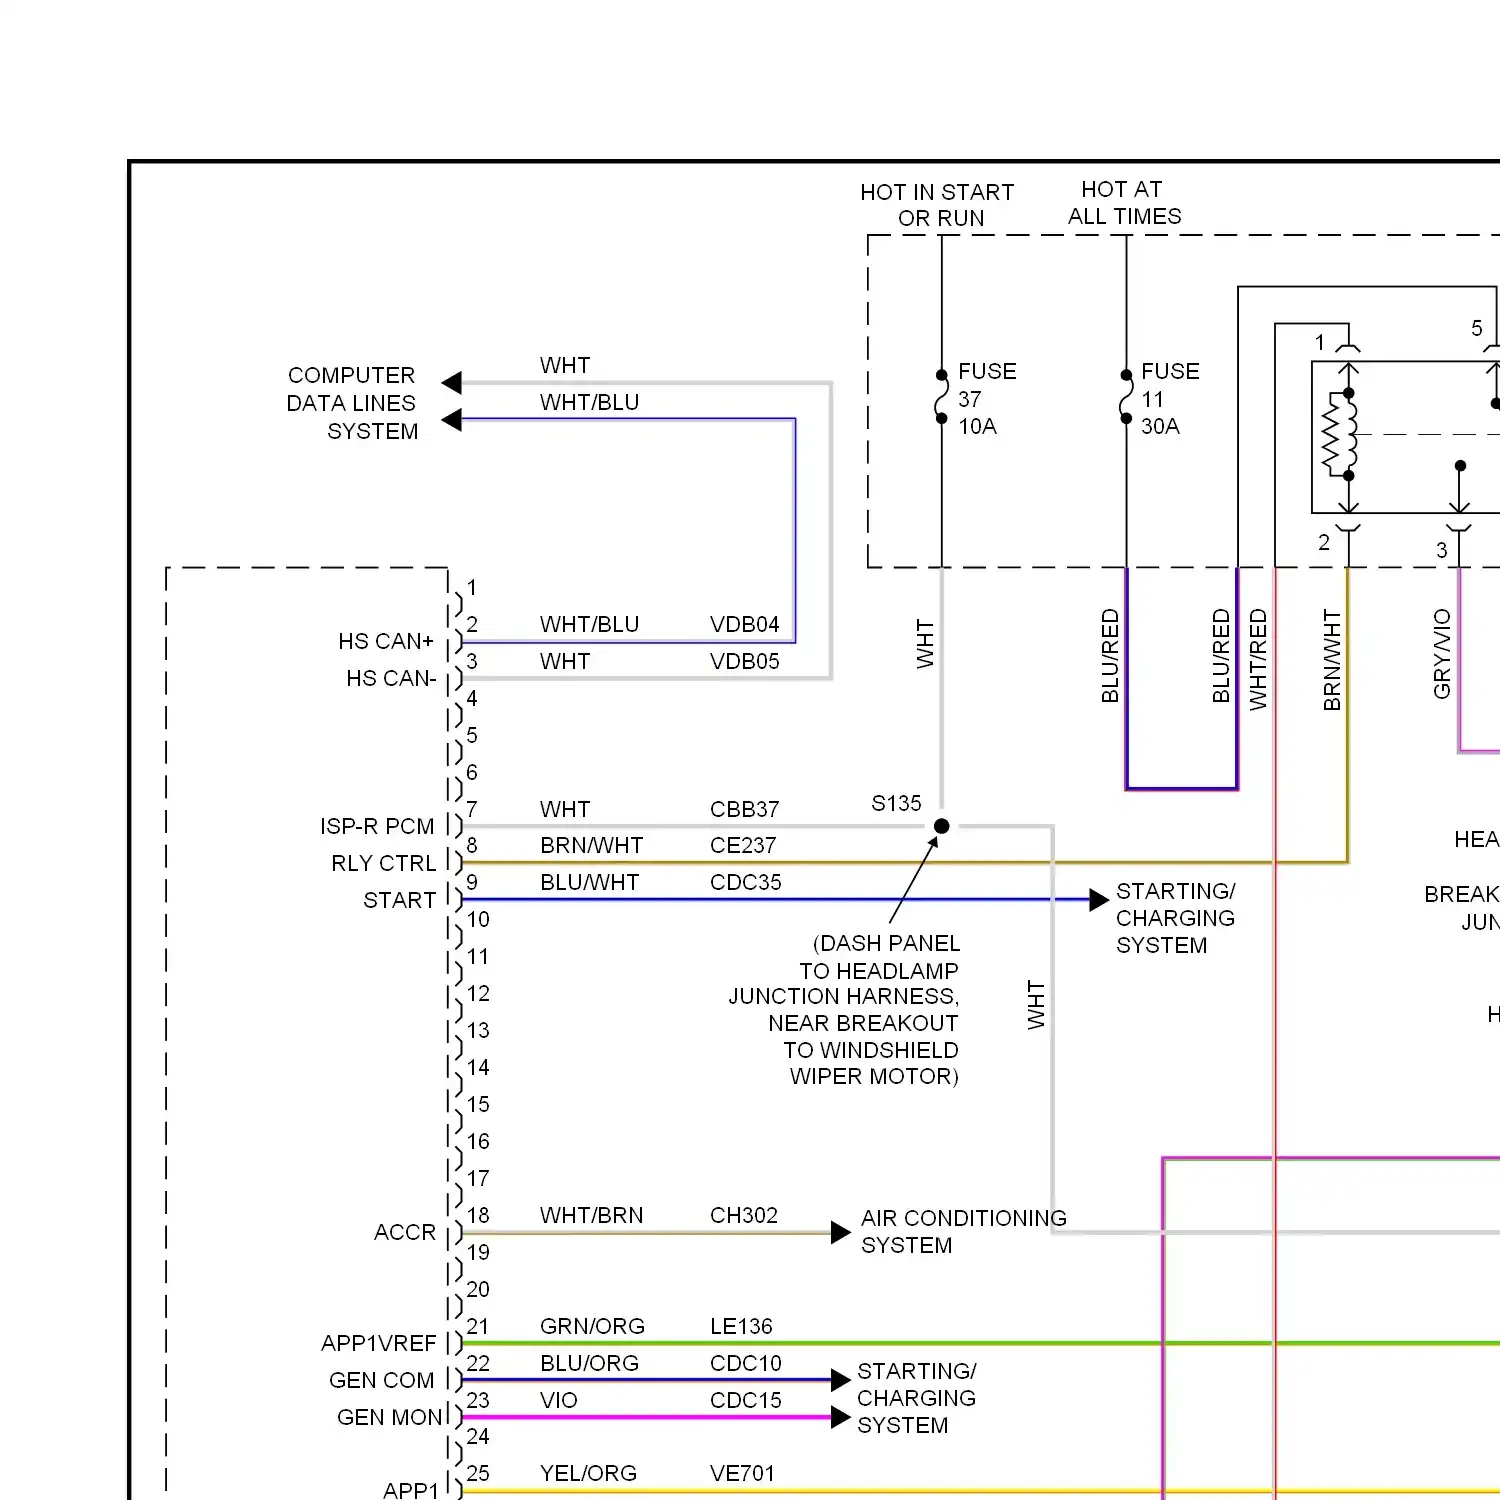The height and width of the screenshot is (1500, 1500).
Task: Click connector pin number 25
Action: pos(478,1473)
